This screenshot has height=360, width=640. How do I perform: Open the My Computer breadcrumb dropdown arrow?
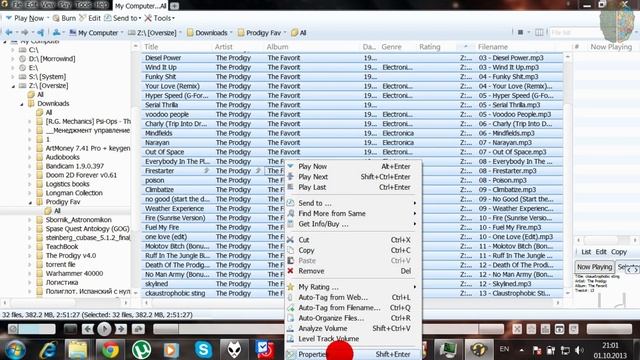coord(122,33)
